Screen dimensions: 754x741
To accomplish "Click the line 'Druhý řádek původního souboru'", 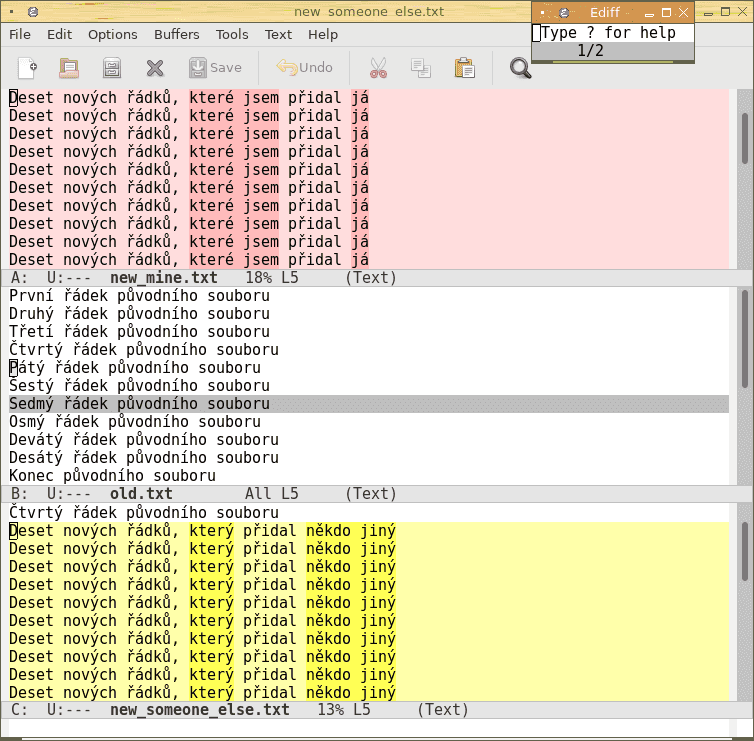I will tap(139, 314).
